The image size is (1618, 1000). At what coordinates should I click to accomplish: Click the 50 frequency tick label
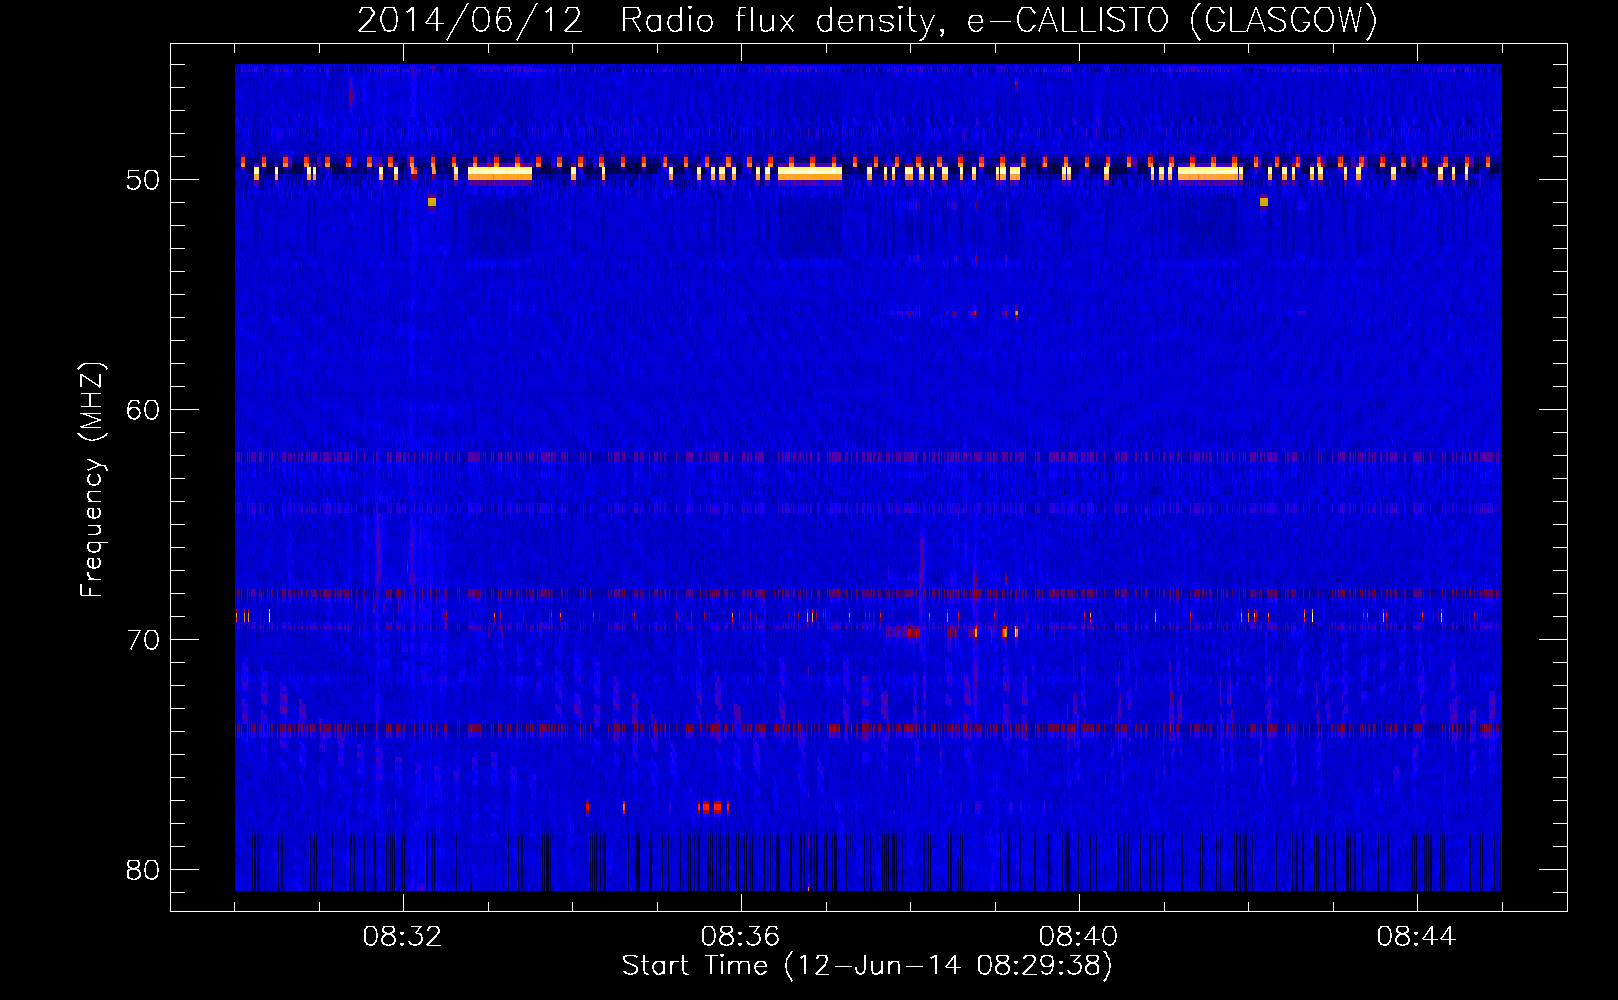pyautogui.click(x=143, y=180)
